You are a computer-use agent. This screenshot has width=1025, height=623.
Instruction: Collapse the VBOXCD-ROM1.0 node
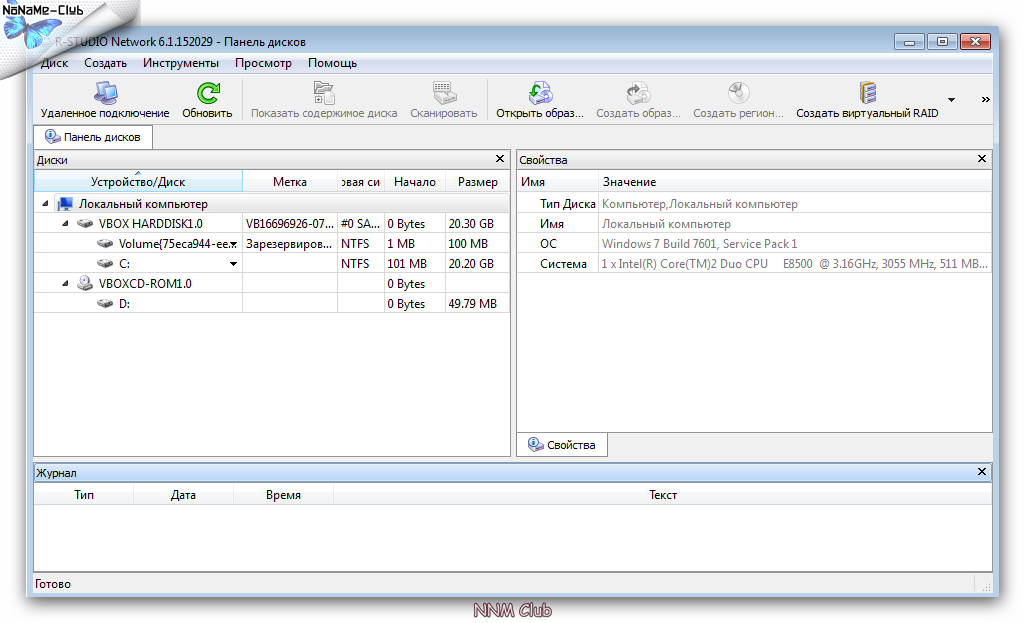[x=65, y=284]
